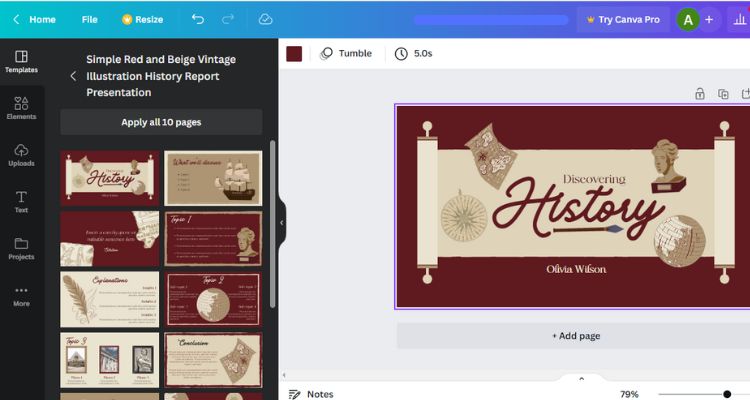Viewport: 750px width, 400px height.
Task: Open the dark red background color swatch
Action: [294, 54]
